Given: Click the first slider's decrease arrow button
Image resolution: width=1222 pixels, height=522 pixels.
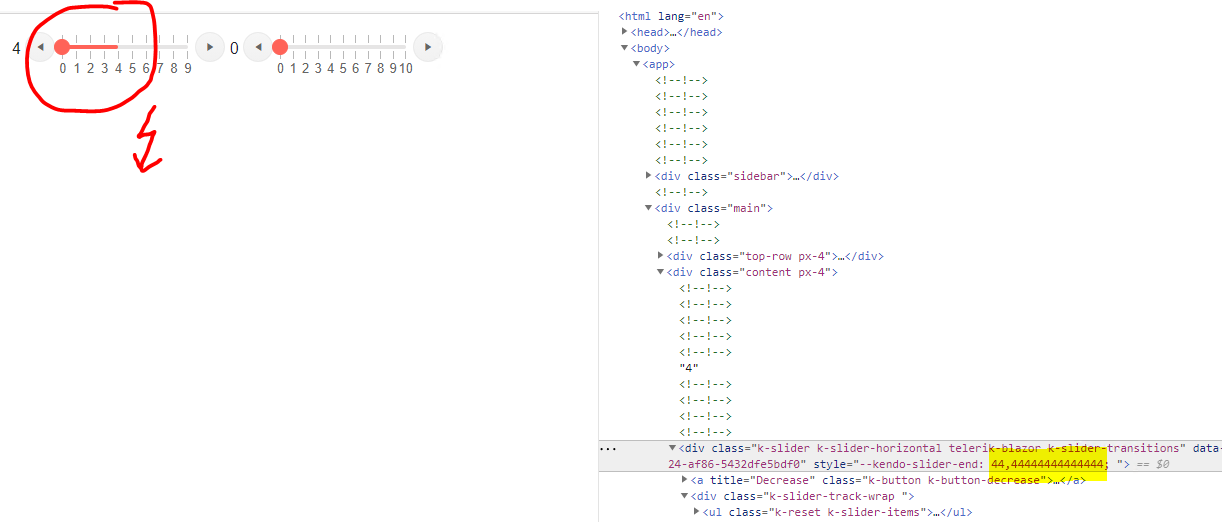Looking at the screenshot, I should [x=41, y=47].
